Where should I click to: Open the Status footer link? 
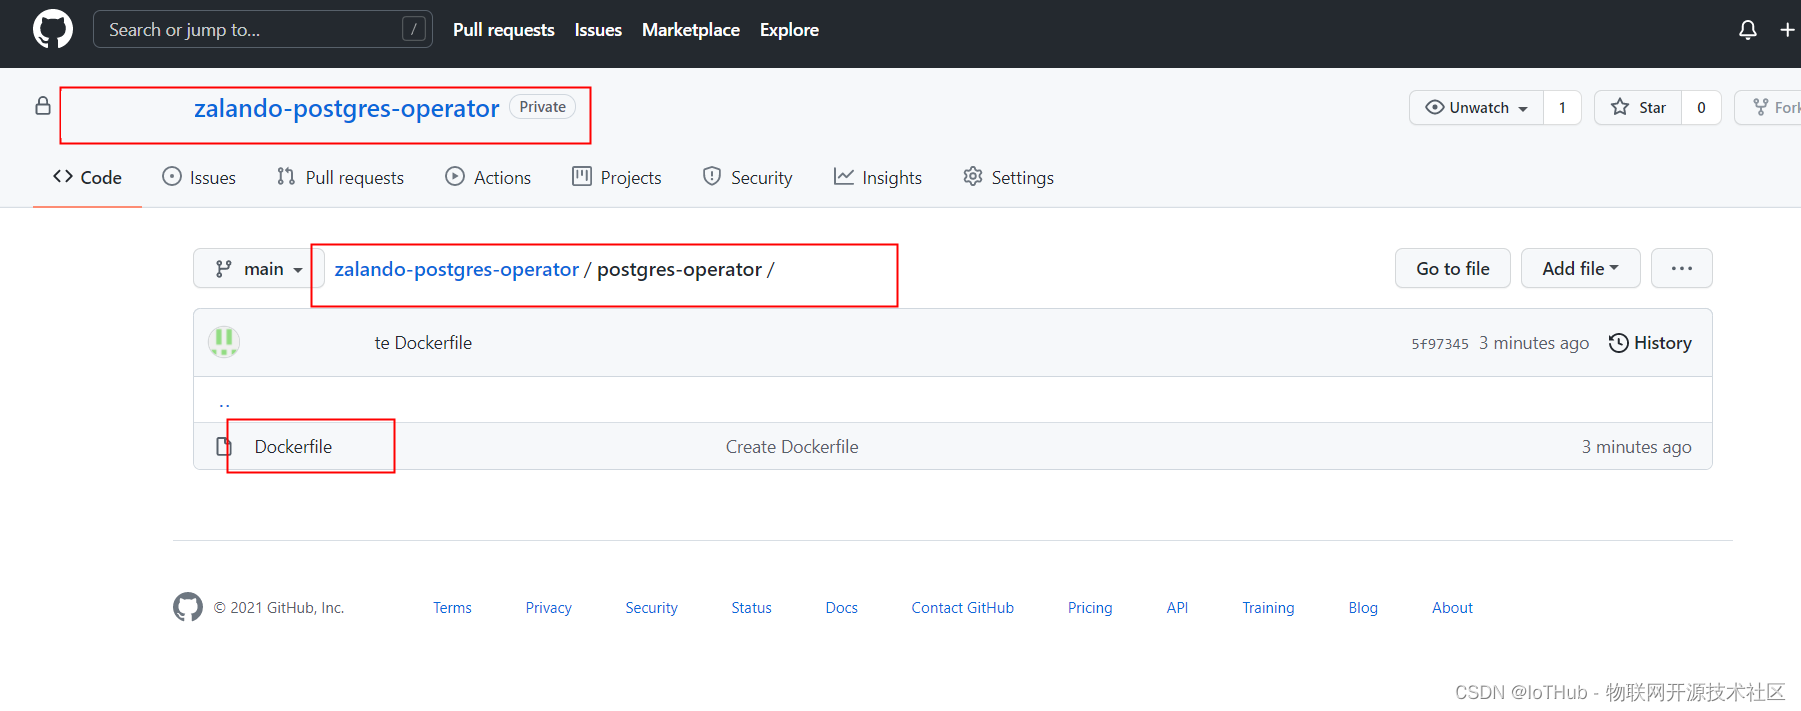click(751, 608)
